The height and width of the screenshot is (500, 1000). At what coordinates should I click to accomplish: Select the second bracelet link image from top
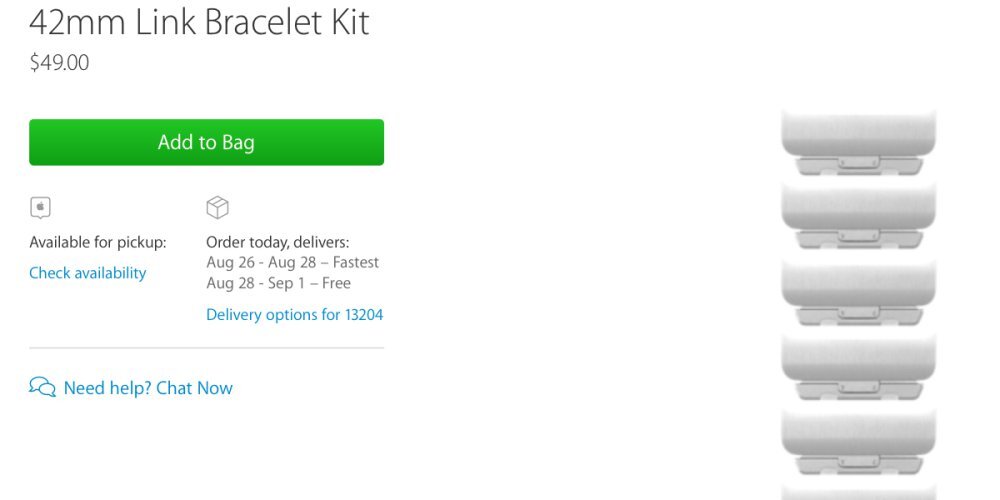pyautogui.click(x=858, y=215)
